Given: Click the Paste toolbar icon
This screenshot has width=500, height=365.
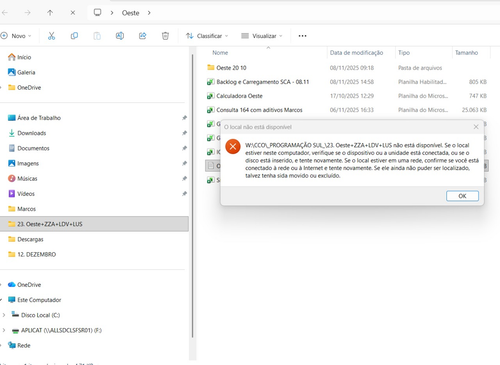Looking at the screenshot, I should coord(97,36).
